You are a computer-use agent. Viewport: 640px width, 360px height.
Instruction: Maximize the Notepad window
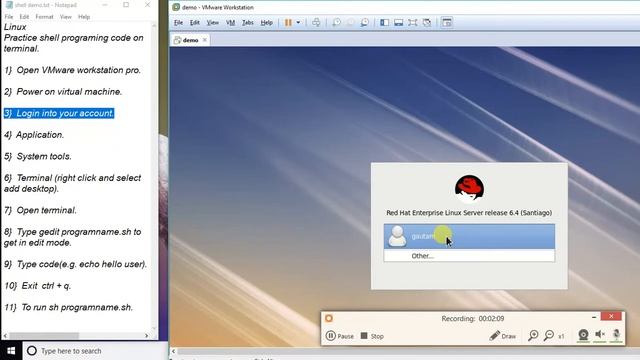pyautogui.click(x=126, y=5)
